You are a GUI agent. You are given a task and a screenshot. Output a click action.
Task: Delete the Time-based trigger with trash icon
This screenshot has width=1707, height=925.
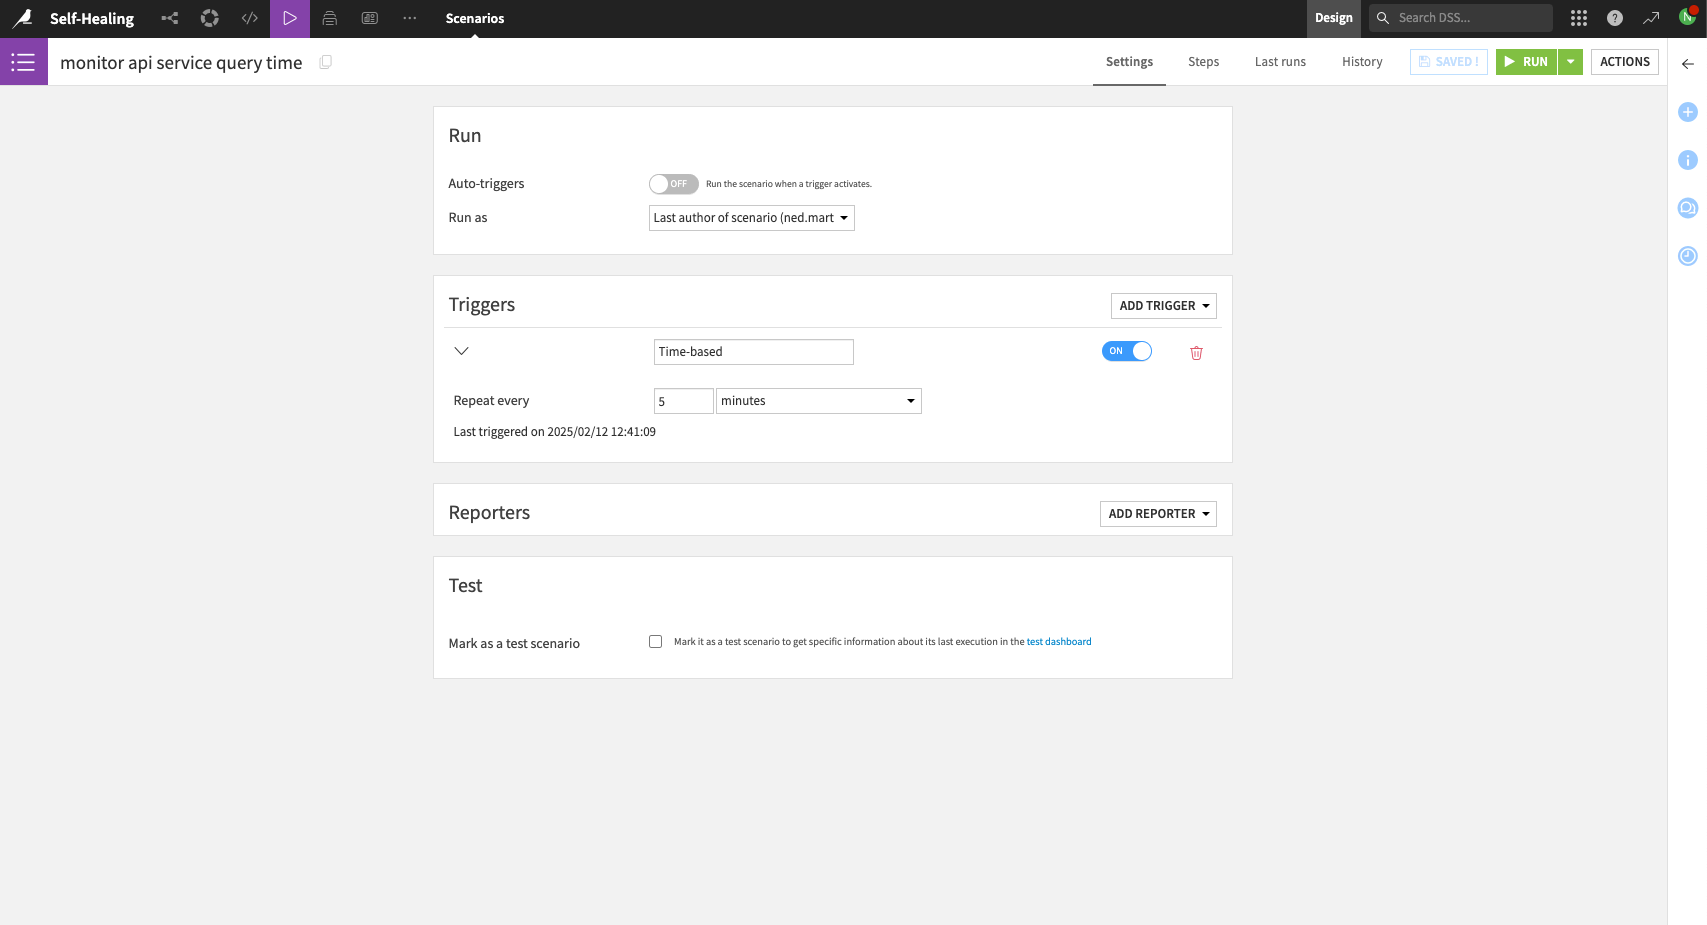[1196, 353]
